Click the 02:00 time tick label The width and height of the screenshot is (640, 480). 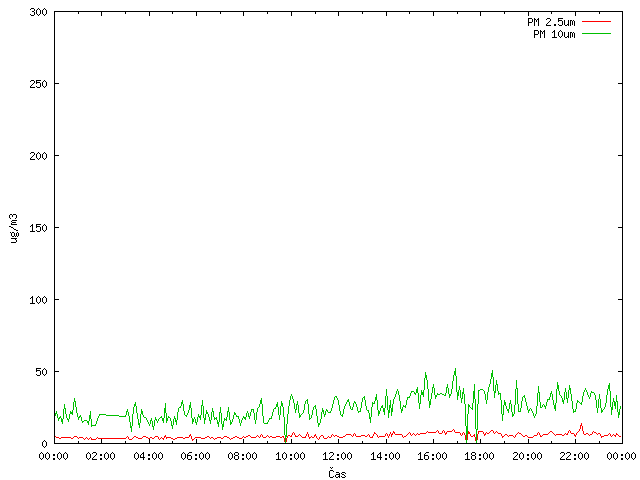pos(100,456)
